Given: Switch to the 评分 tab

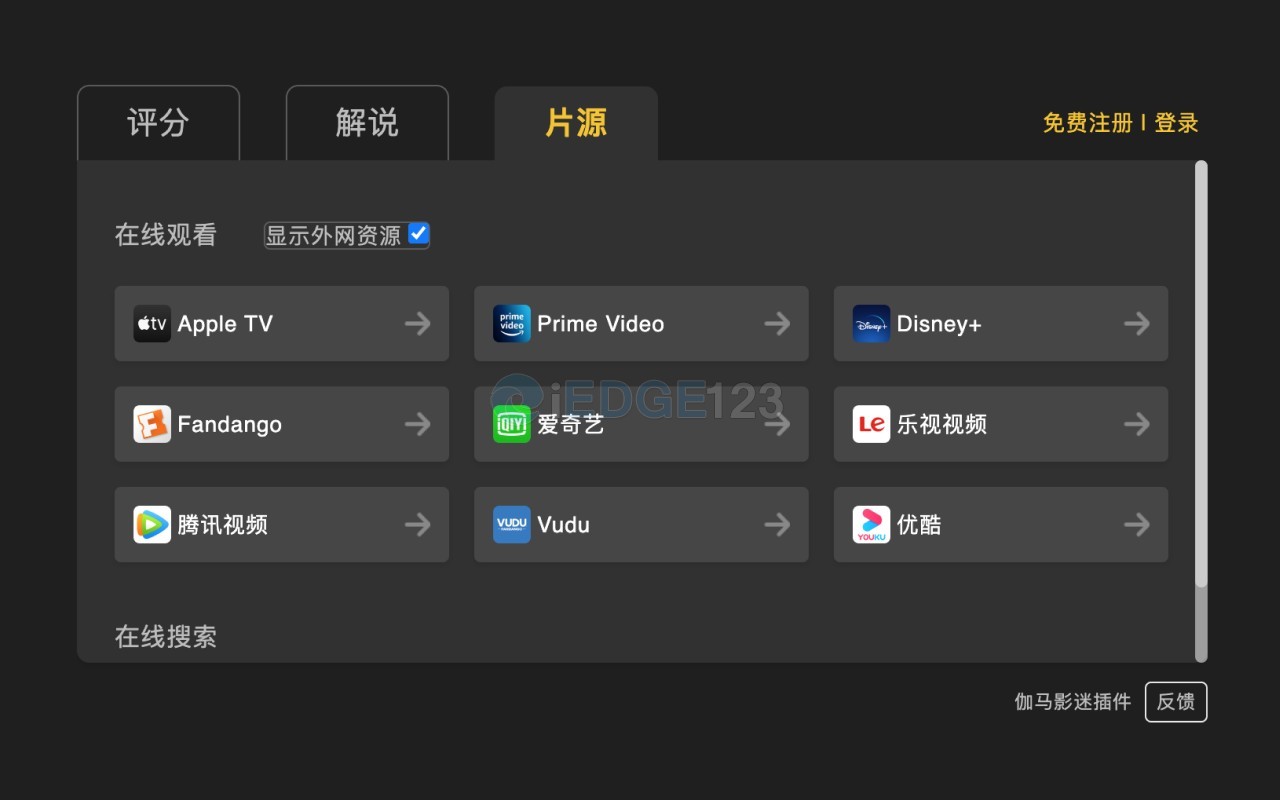Looking at the screenshot, I should 158,123.
